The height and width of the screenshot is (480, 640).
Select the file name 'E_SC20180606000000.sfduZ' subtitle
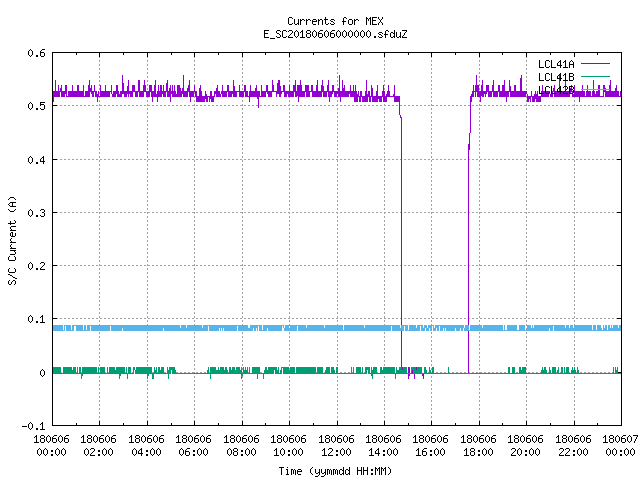pyautogui.click(x=335, y=34)
